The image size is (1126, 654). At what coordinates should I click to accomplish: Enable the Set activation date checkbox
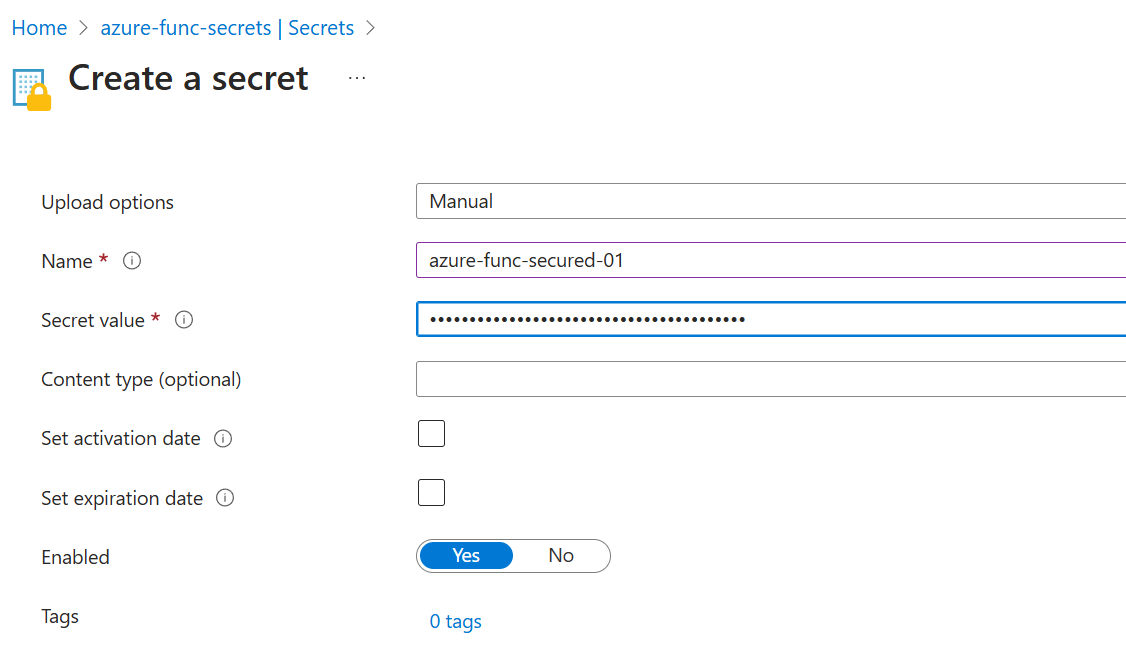(x=431, y=434)
